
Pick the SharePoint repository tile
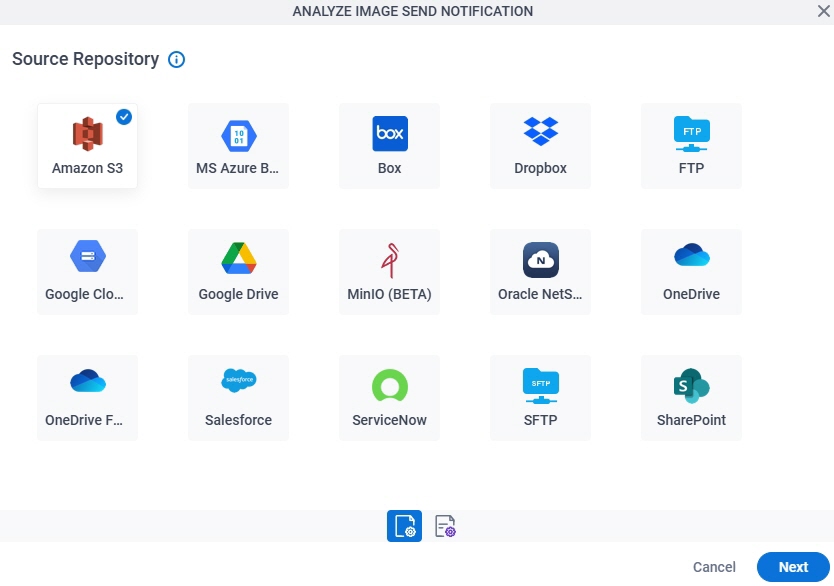click(691, 398)
